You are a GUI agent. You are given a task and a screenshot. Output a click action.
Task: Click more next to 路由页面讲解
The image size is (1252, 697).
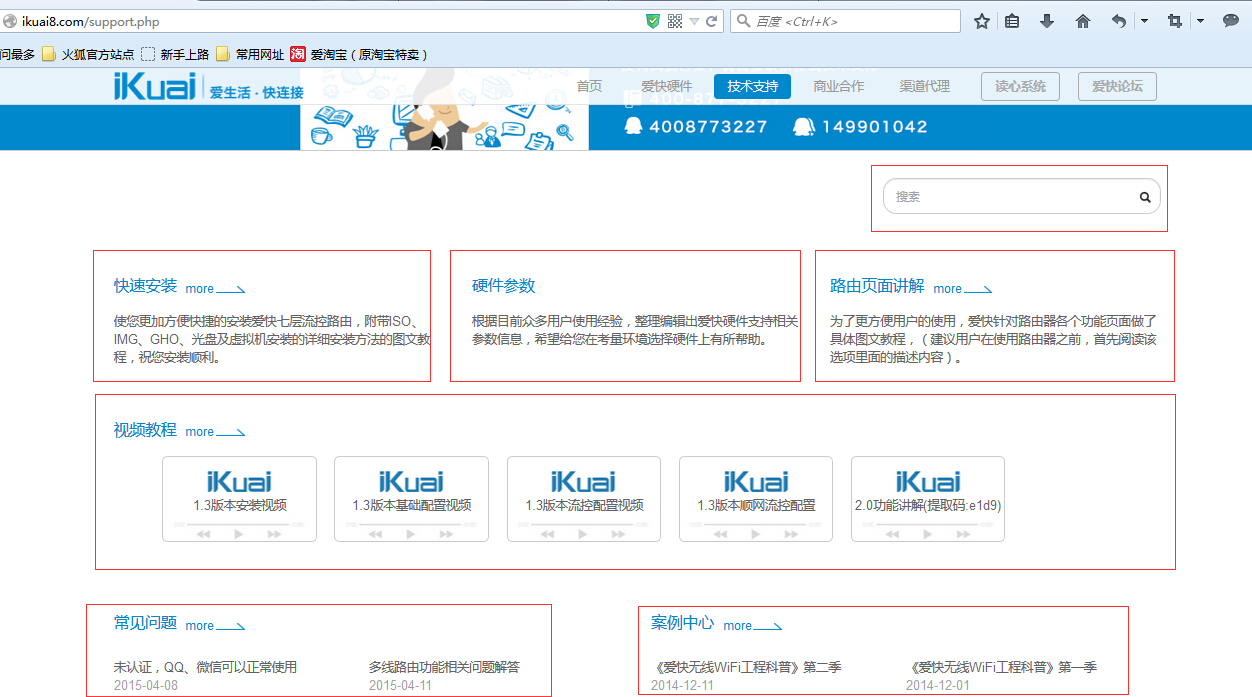(963, 289)
